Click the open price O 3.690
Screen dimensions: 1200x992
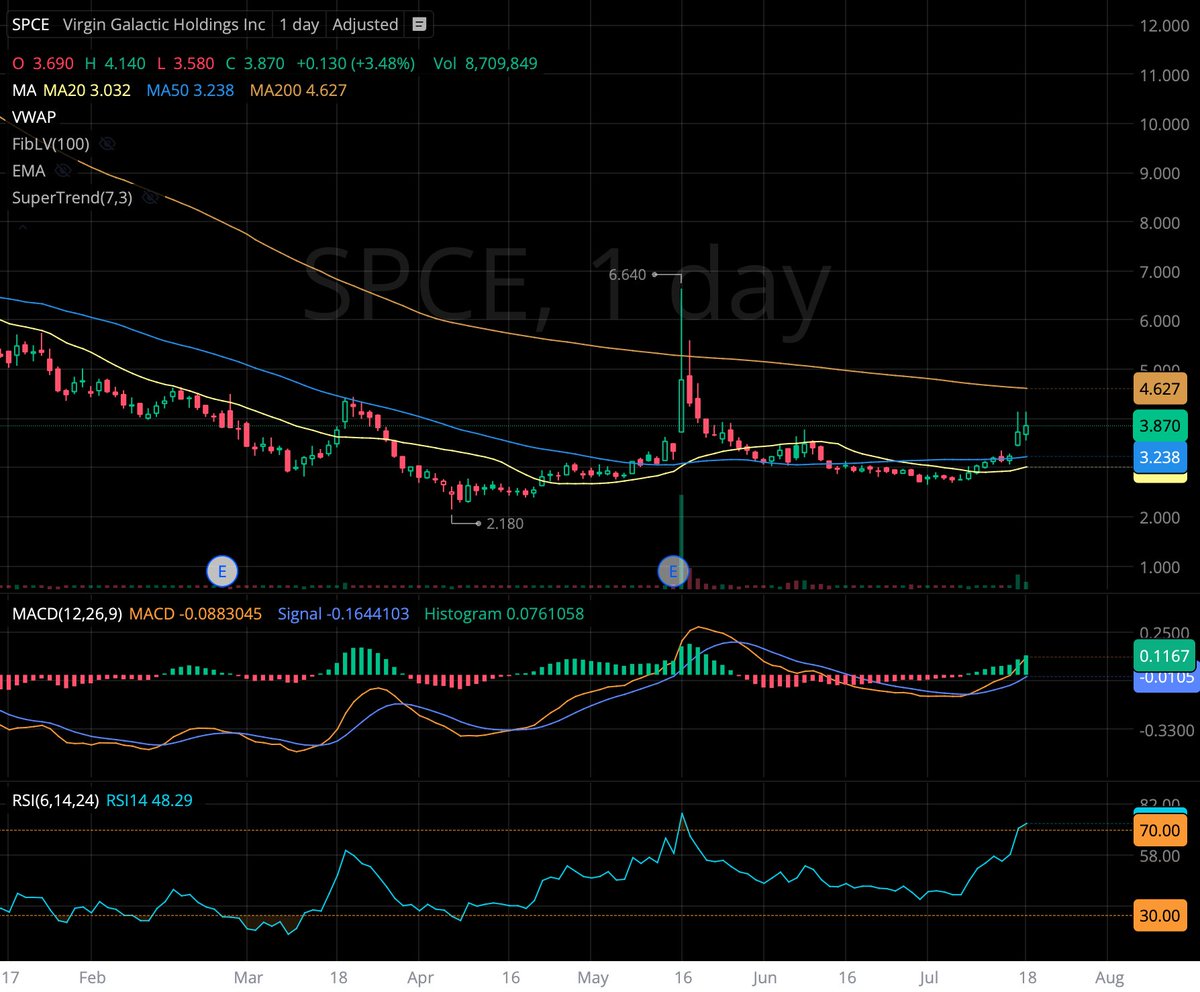point(45,63)
